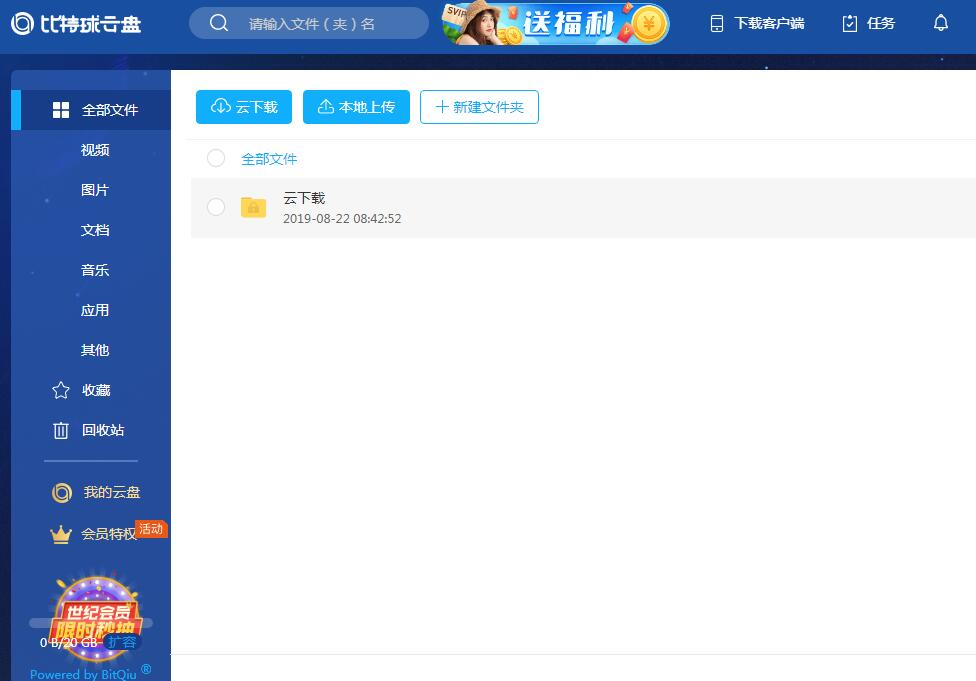
Task: Open notifications with the bell icon
Action: (941, 24)
